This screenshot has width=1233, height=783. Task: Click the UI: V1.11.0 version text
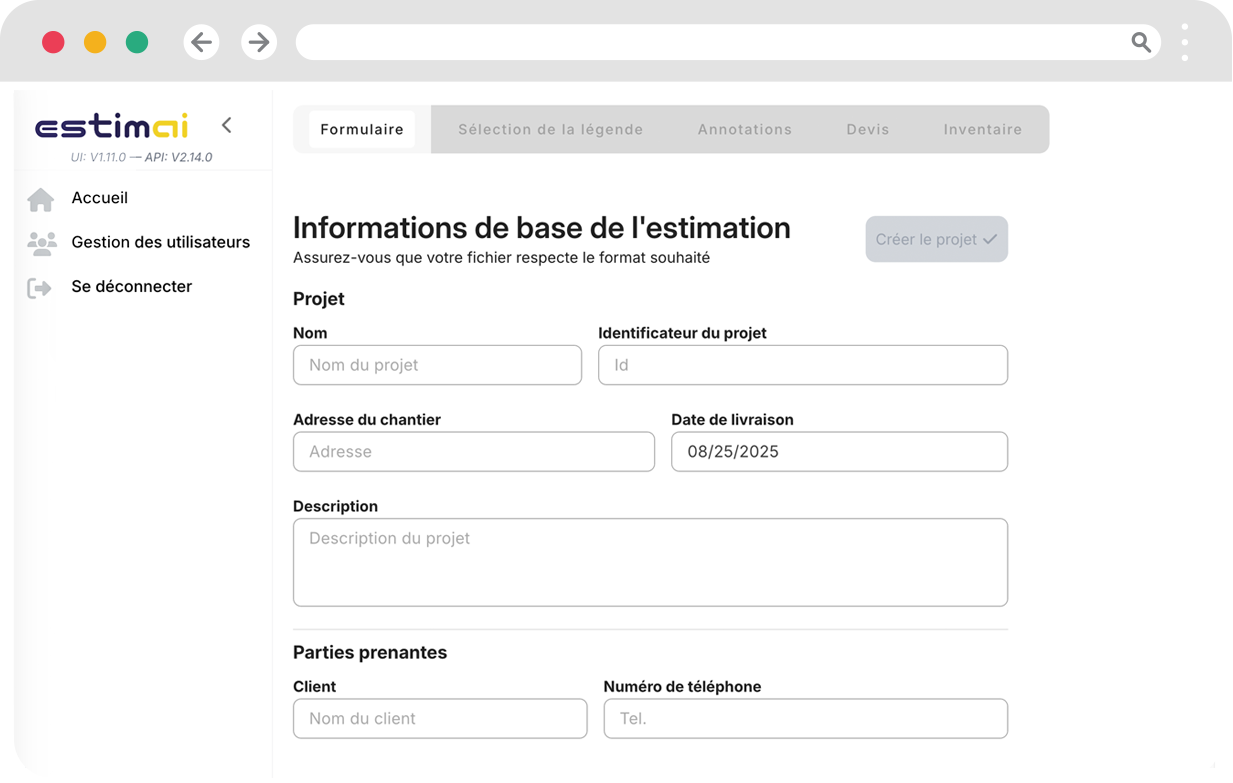pos(98,157)
